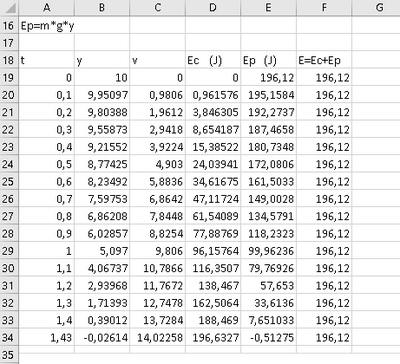Screen dimensions: 400x364
Task: Select cell with value 7,651033
Action: coord(268,320)
